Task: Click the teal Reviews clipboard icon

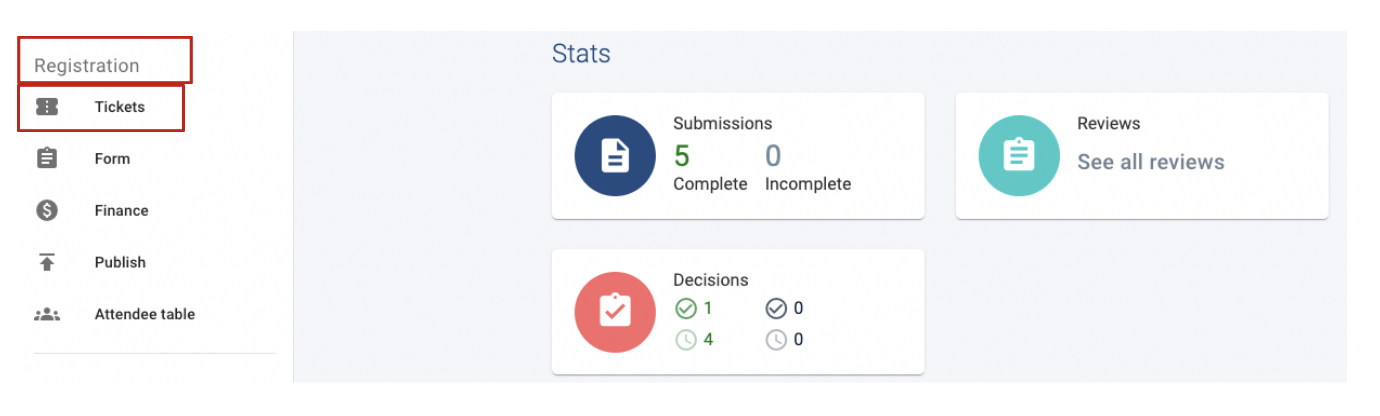Action: coord(1019,156)
